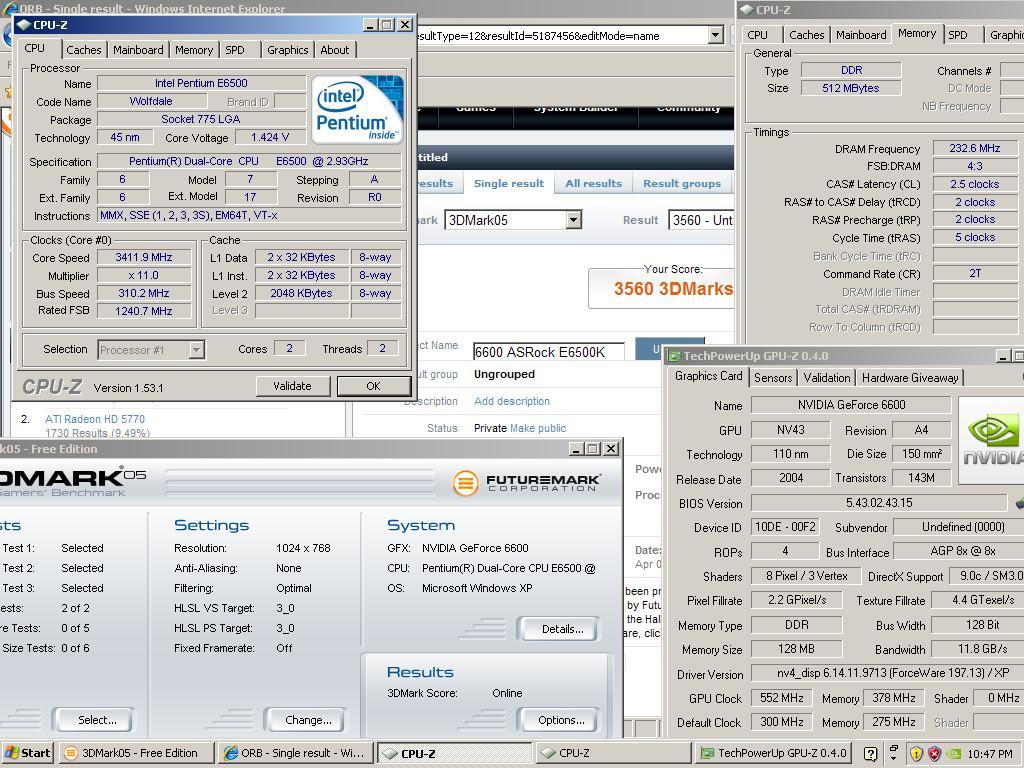Click the system clock 10:47 PM
Screen dimensions: 1024x768
989,754
